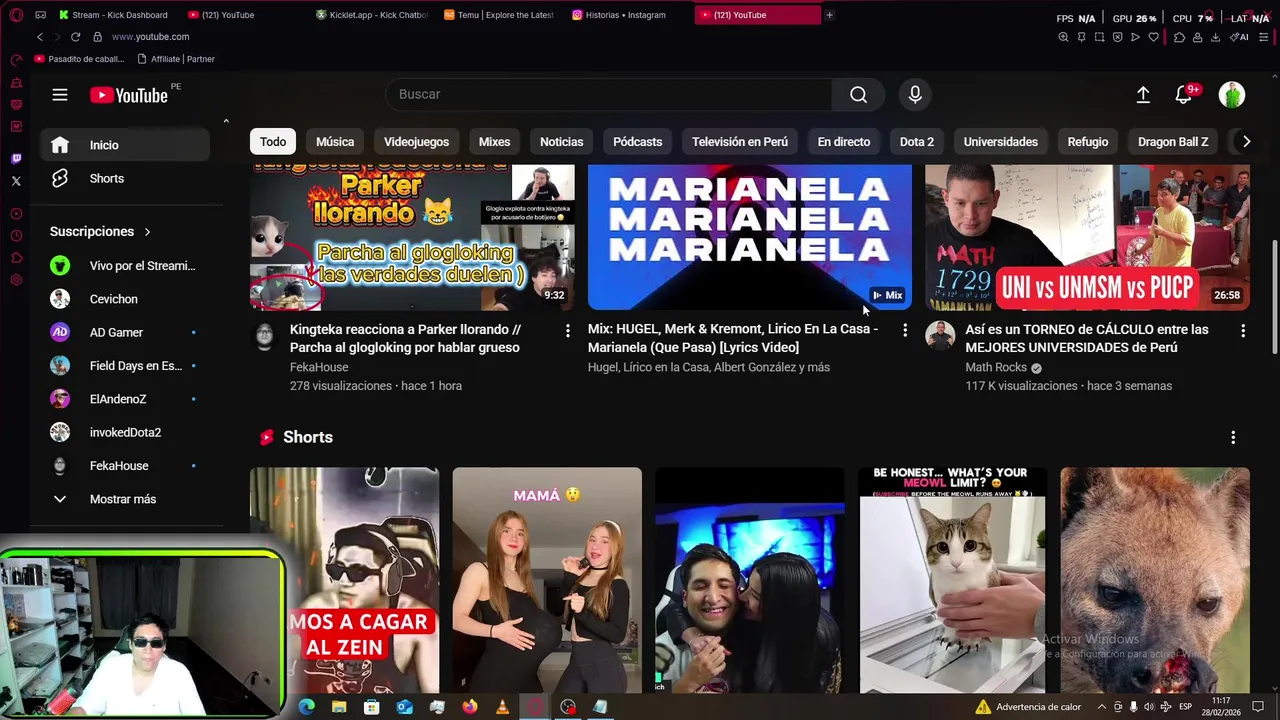Reload the current page

[x=75, y=37]
